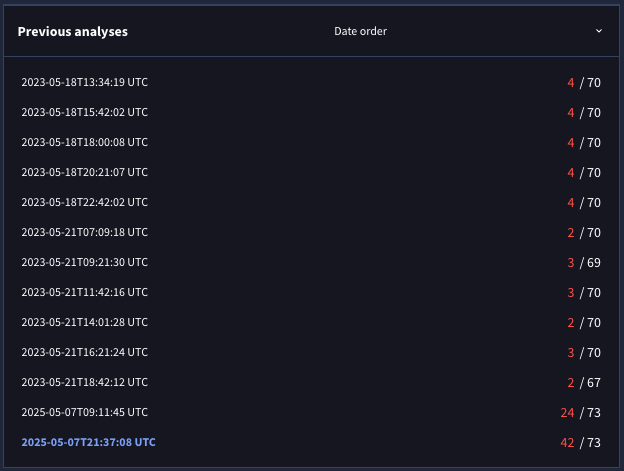Click the 42 / 73 detection score
The width and height of the screenshot is (624, 471).
(x=580, y=443)
